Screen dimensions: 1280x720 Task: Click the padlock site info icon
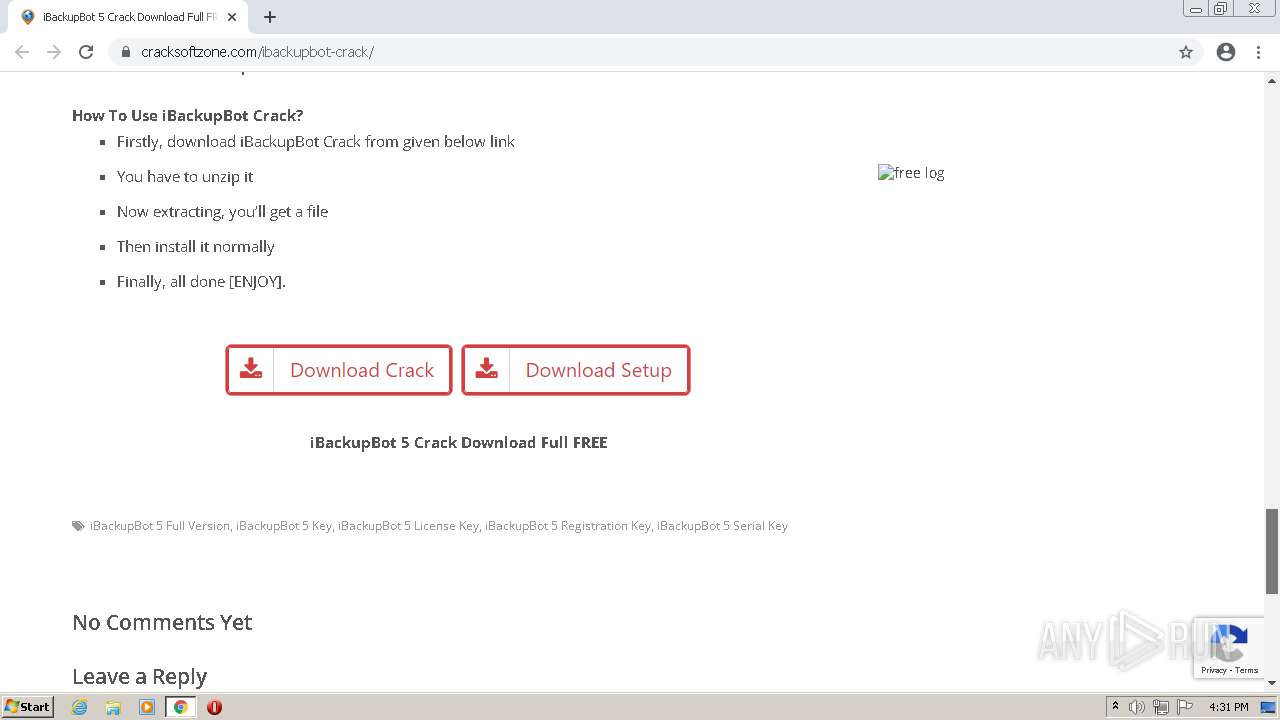tap(125, 52)
